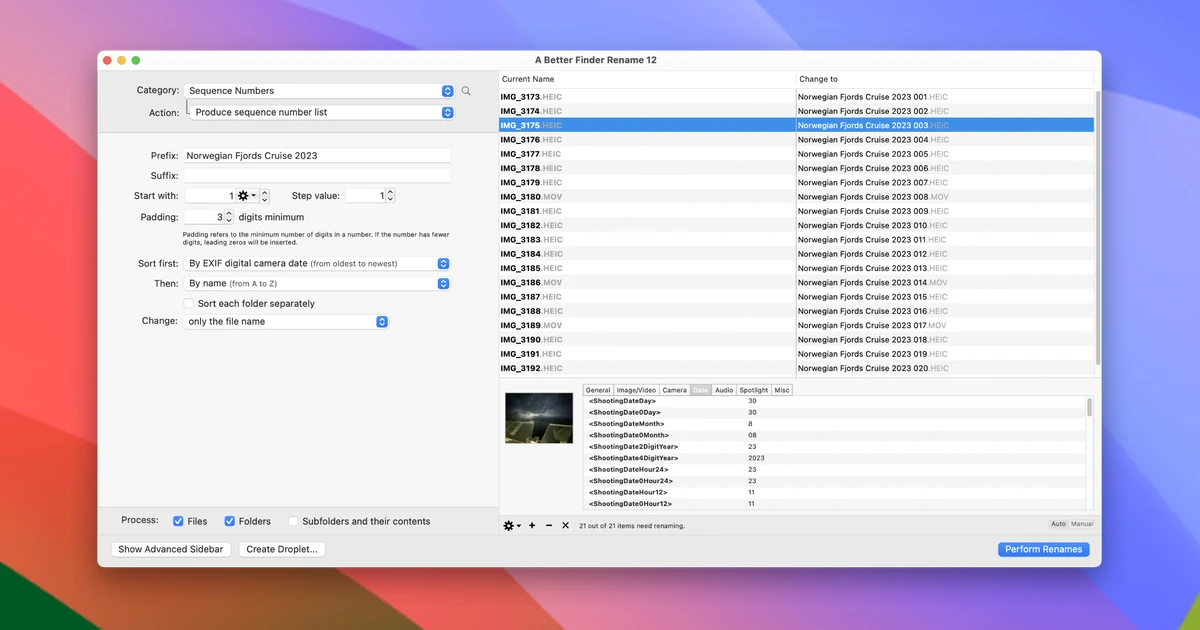Image resolution: width=1200 pixels, height=630 pixels.
Task: Switch preview mode to Manual
Action: (x=1082, y=524)
